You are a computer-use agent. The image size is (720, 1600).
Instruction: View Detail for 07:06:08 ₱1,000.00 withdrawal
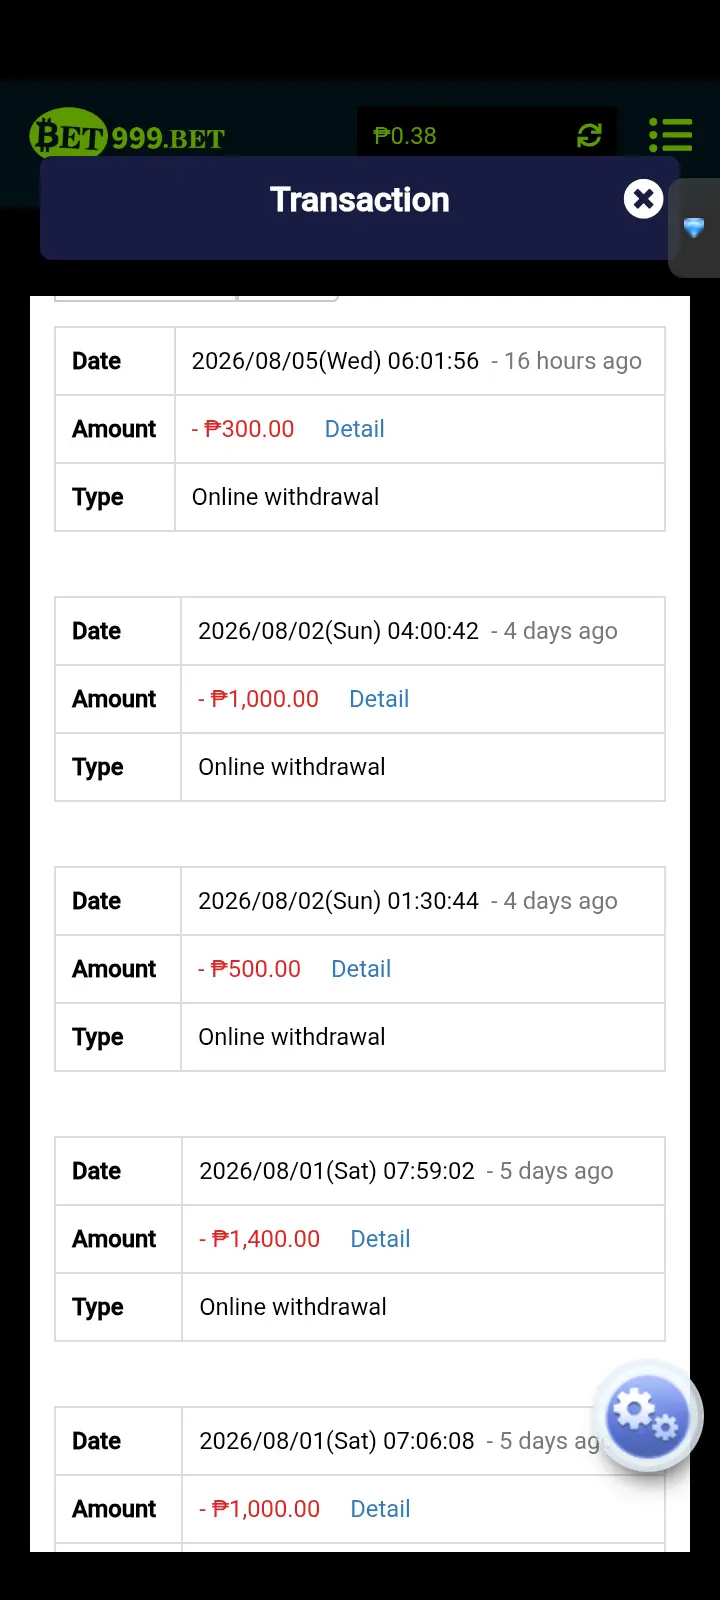point(380,1509)
